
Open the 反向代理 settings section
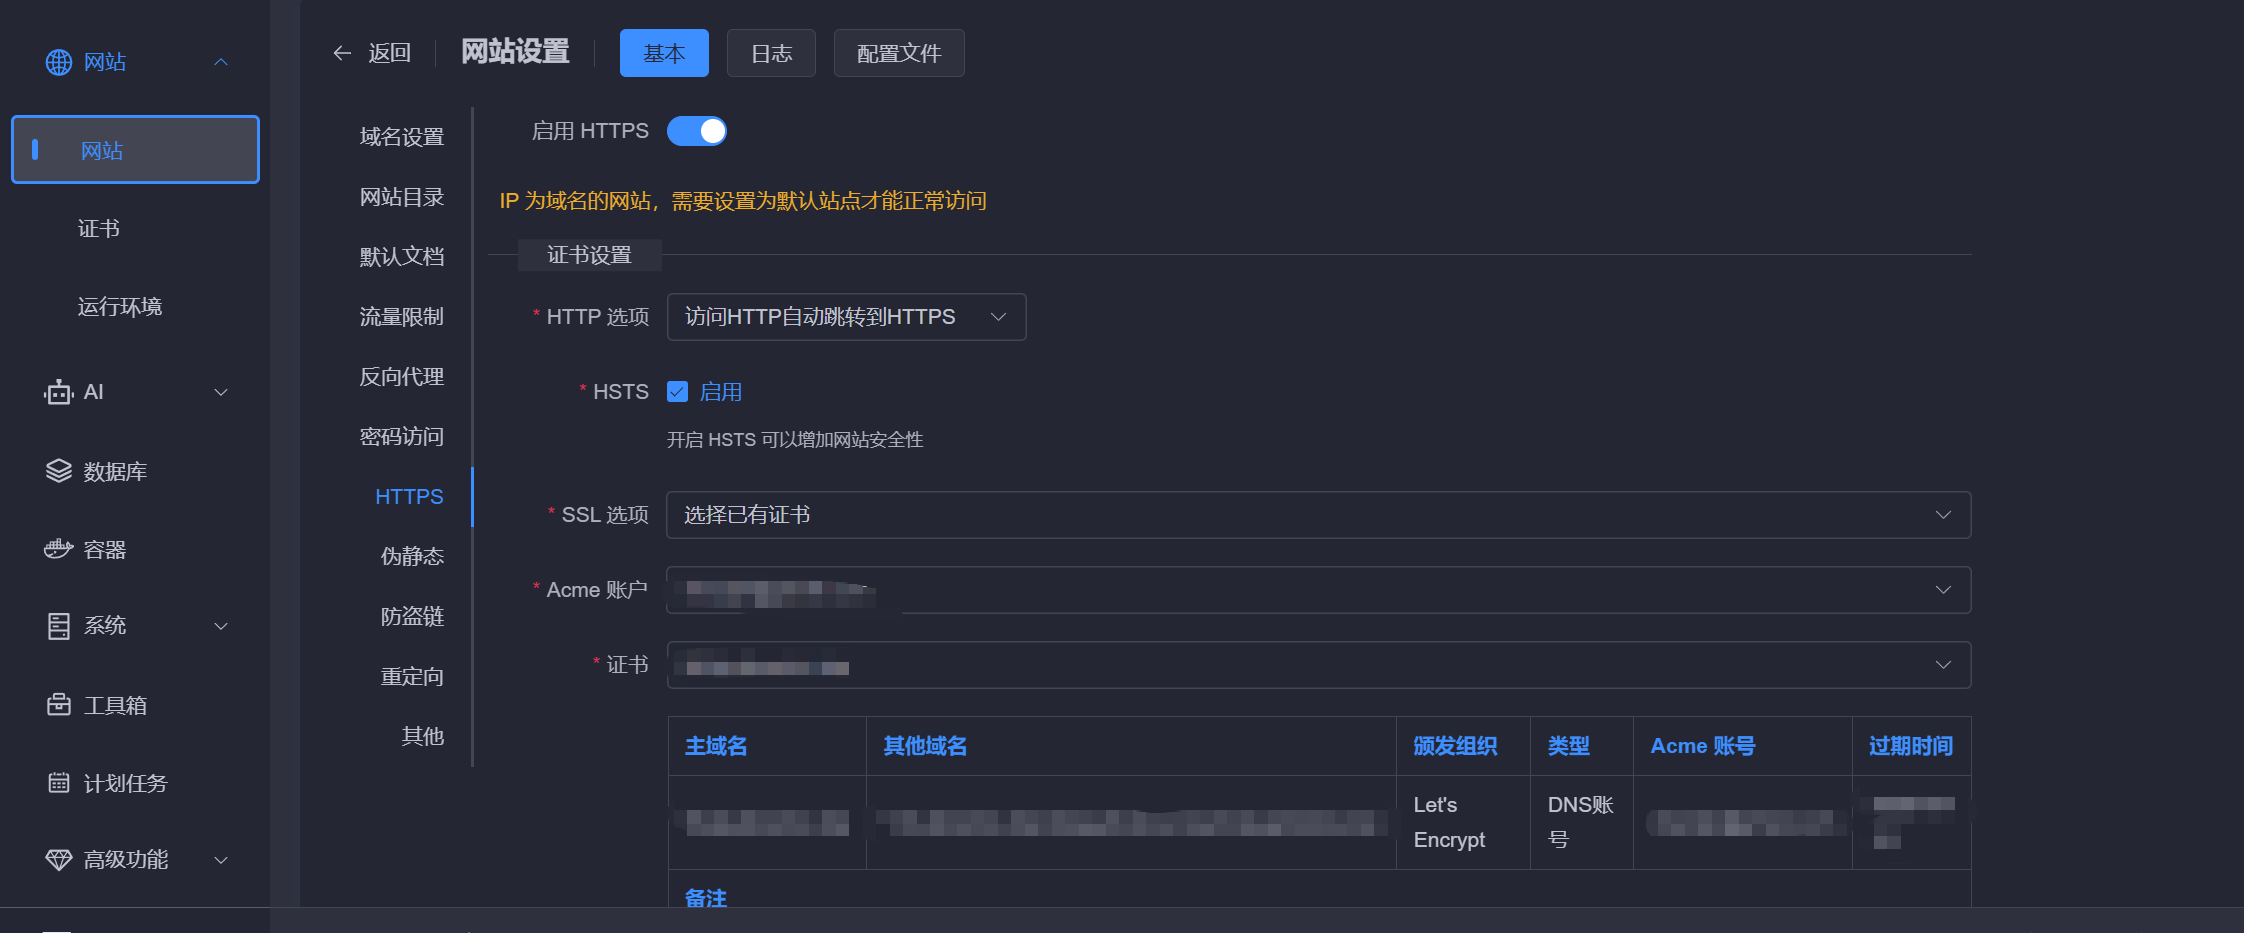click(x=402, y=377)
